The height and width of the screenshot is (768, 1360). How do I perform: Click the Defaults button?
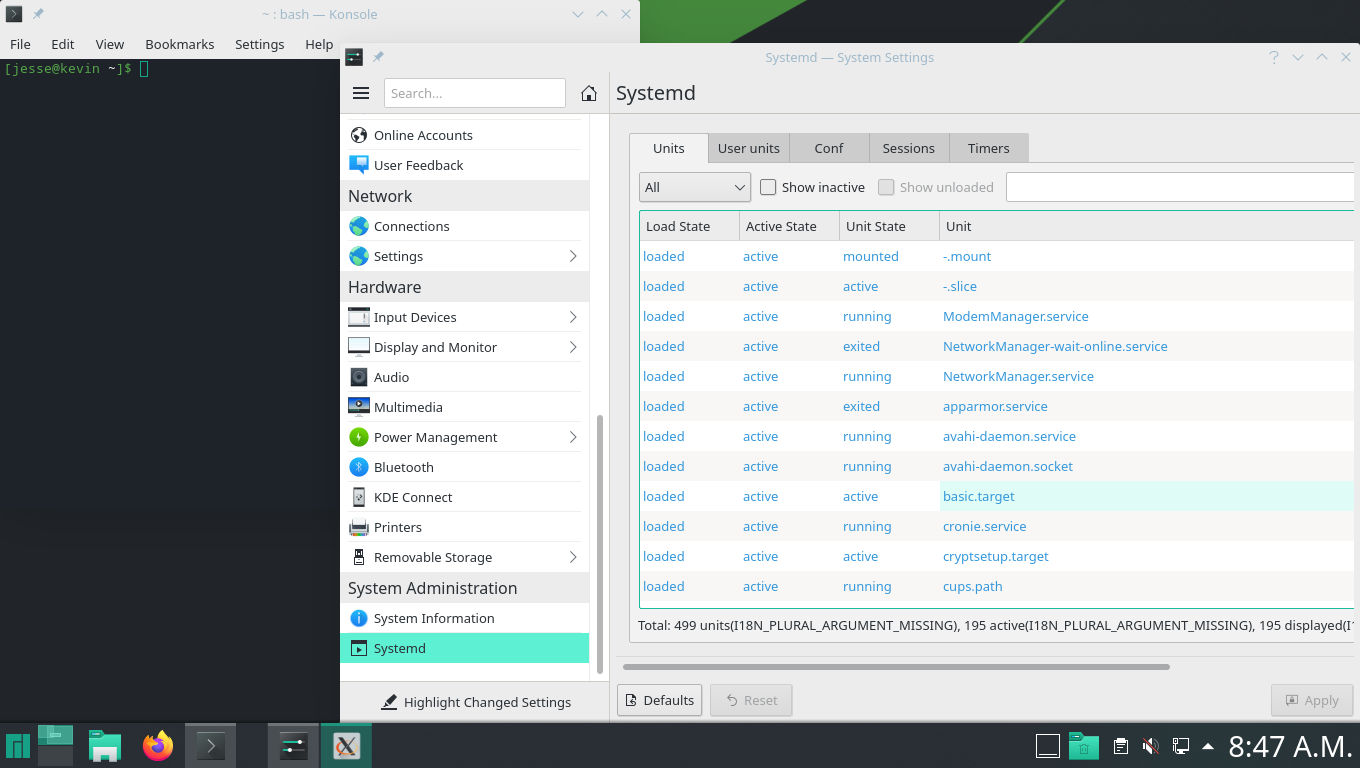[x=660, y=700]
